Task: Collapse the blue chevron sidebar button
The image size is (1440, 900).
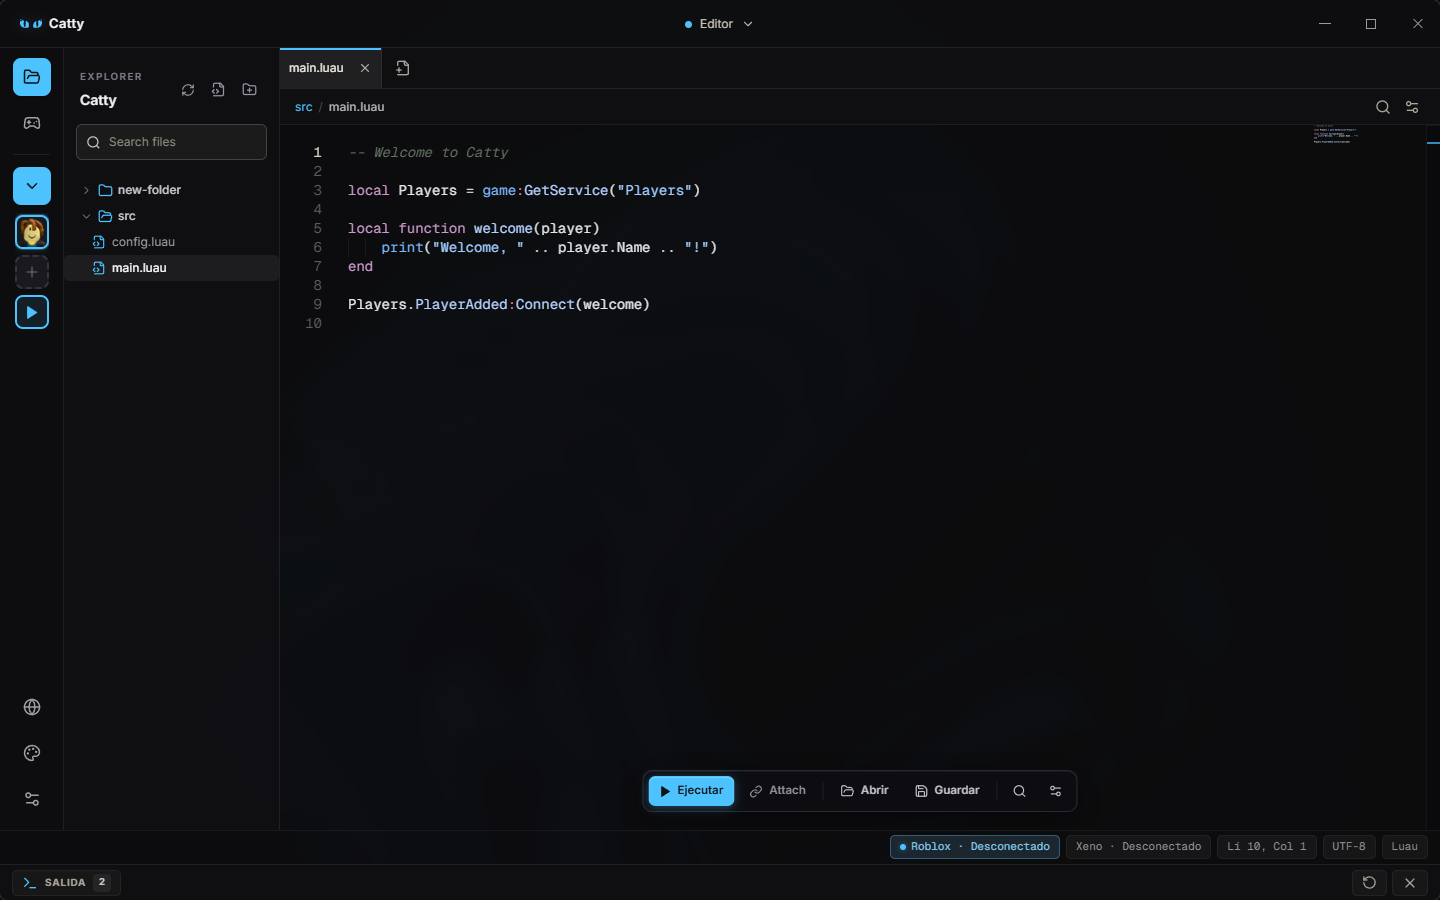Action: (x=32, y=186)
